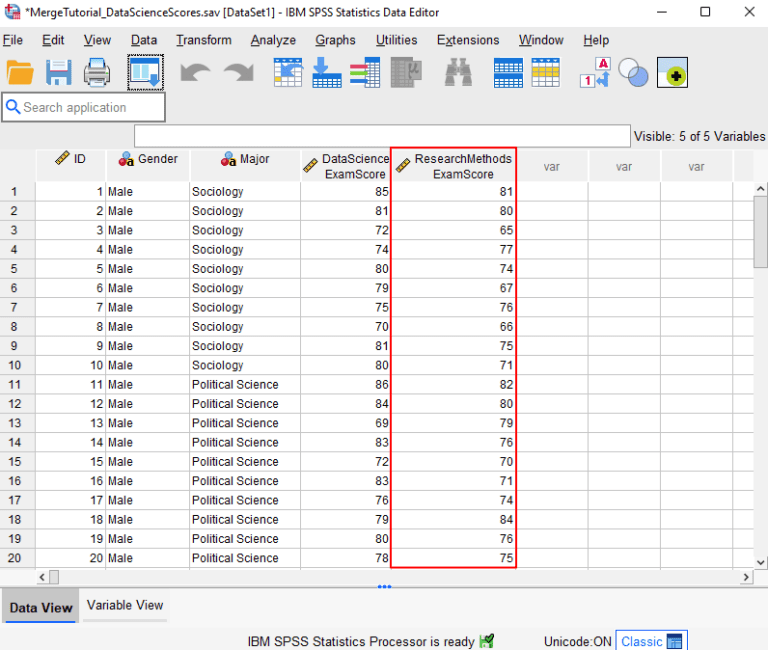Click the horizontal scrollbar right arrow

pos(746,578)
